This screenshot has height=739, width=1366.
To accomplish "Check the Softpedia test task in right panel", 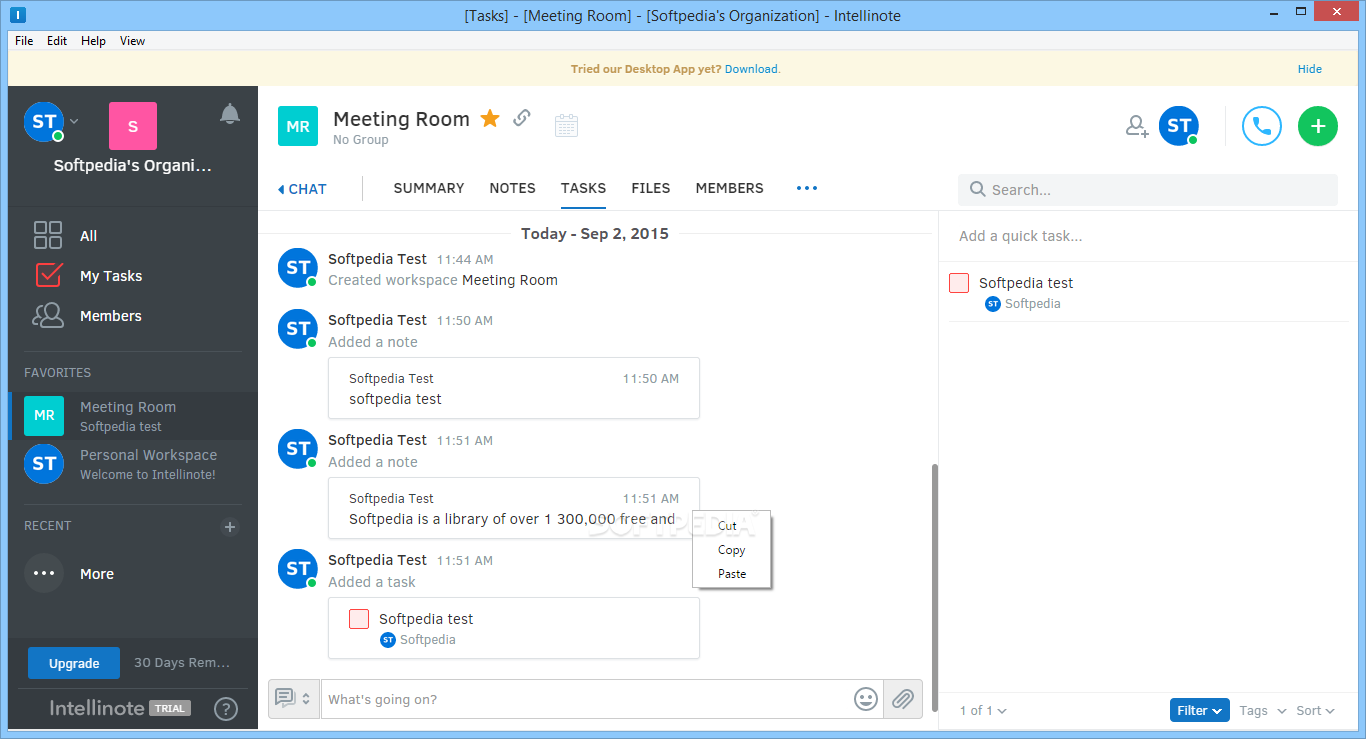I will 959,283.
